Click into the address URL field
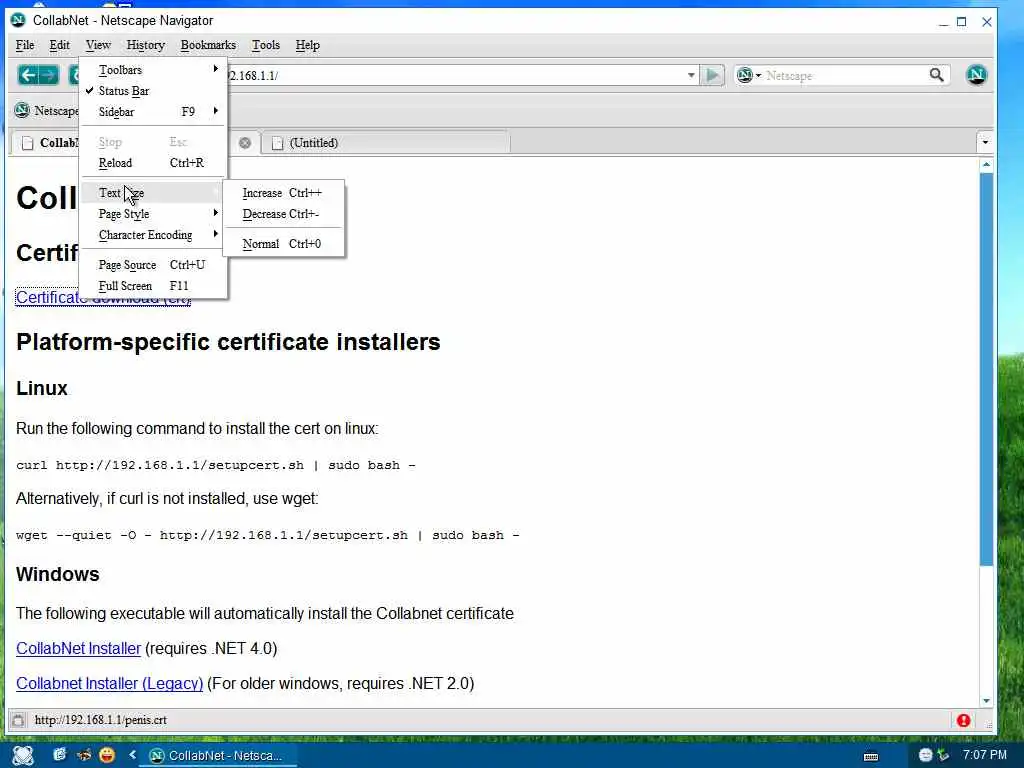 (457, 75)
